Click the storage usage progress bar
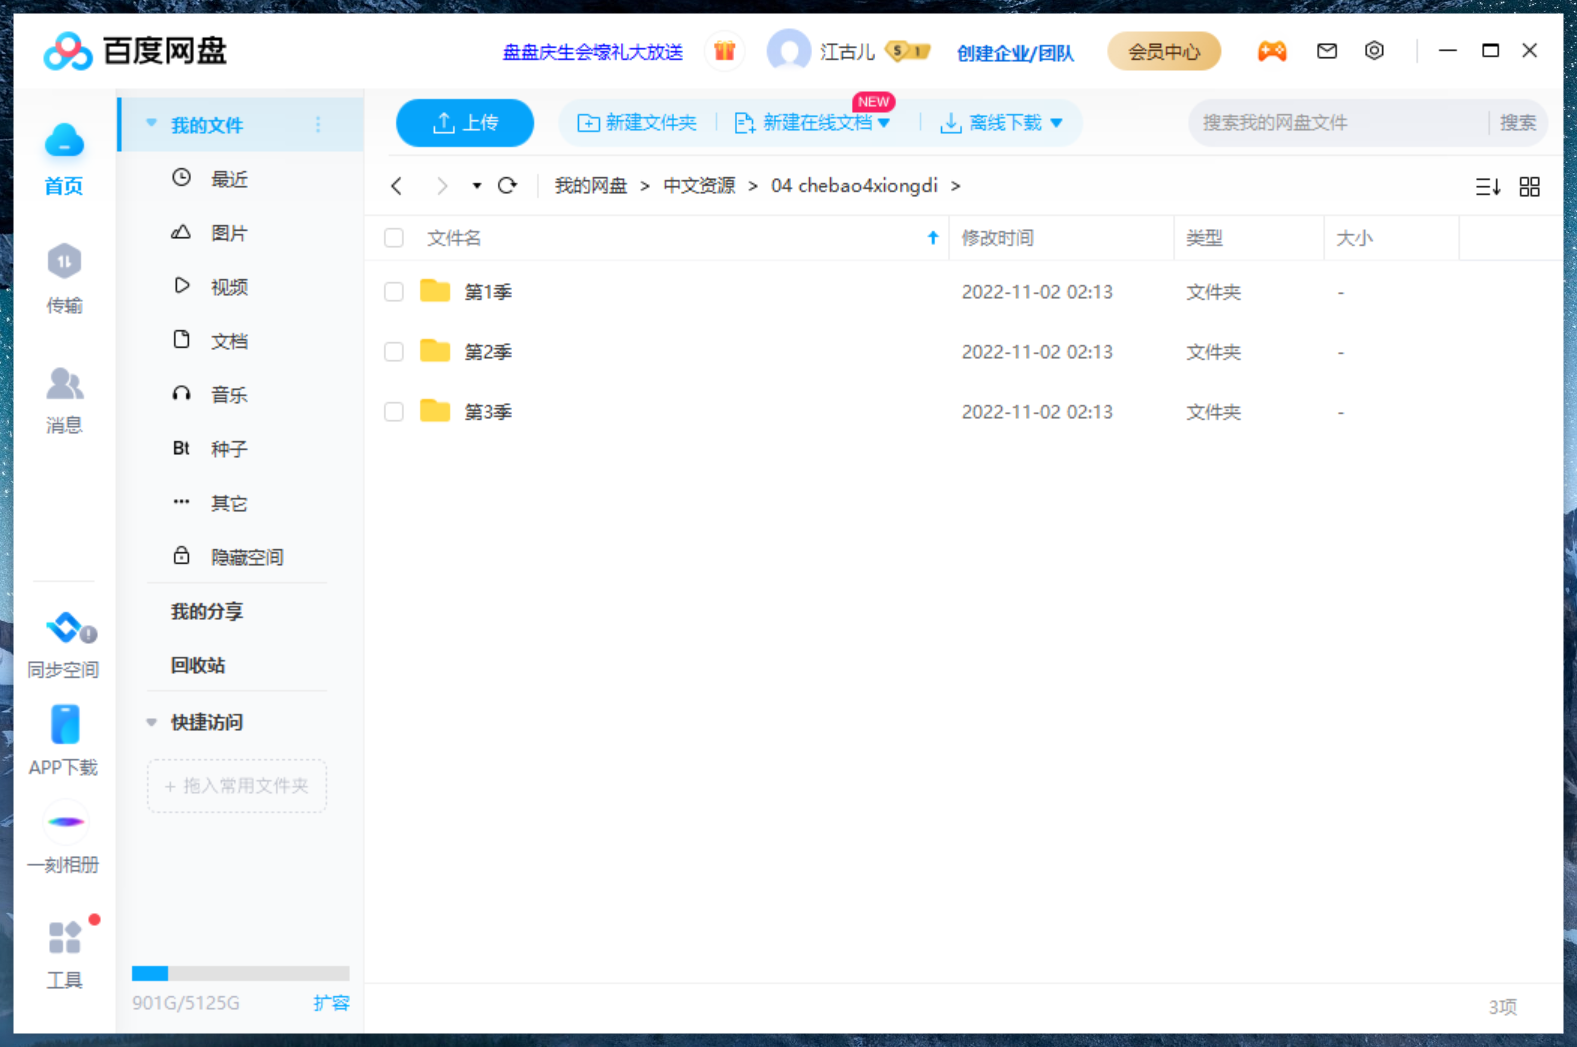 [x=240, y=973]
